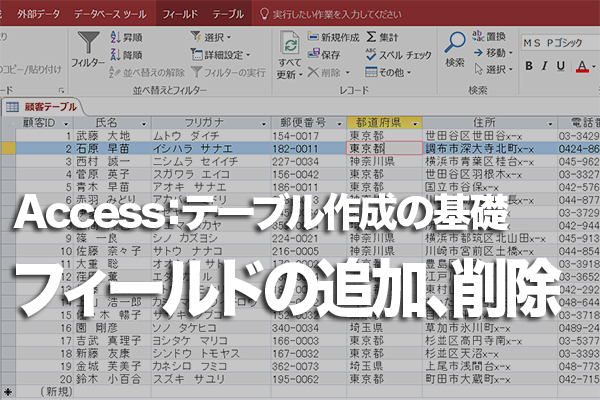Toggle Italic formatting

tap(545, 66)
